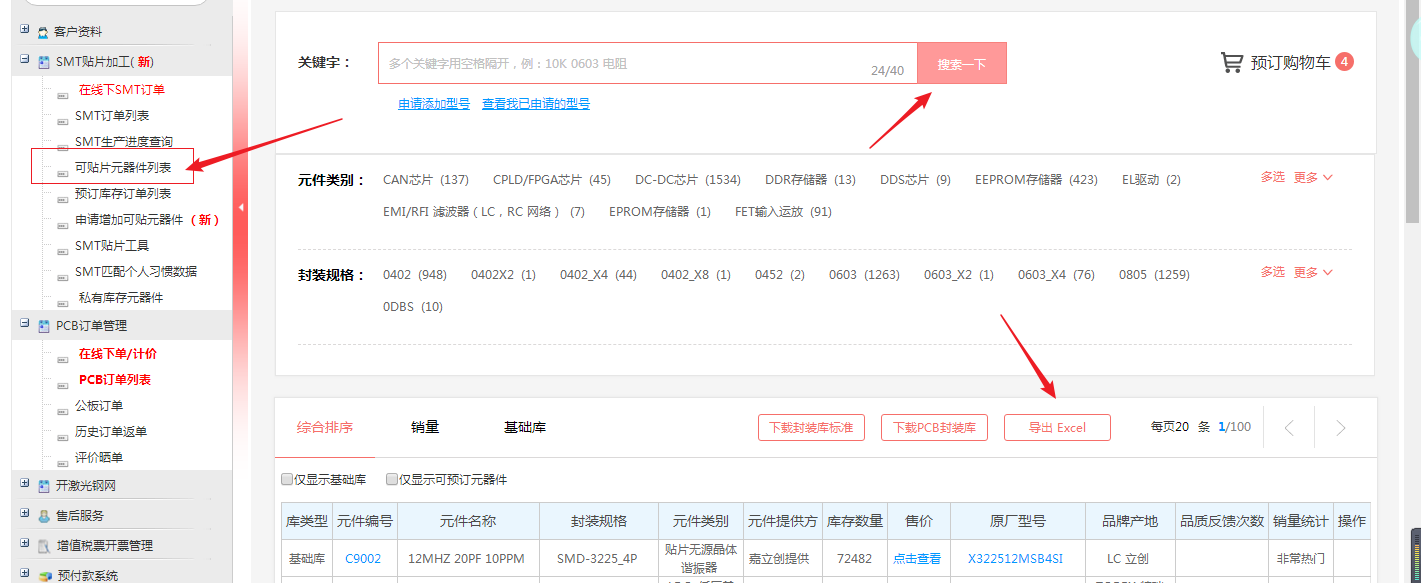
Task: Collapse the SMT贴片加工 tree section
Action: 24,60
